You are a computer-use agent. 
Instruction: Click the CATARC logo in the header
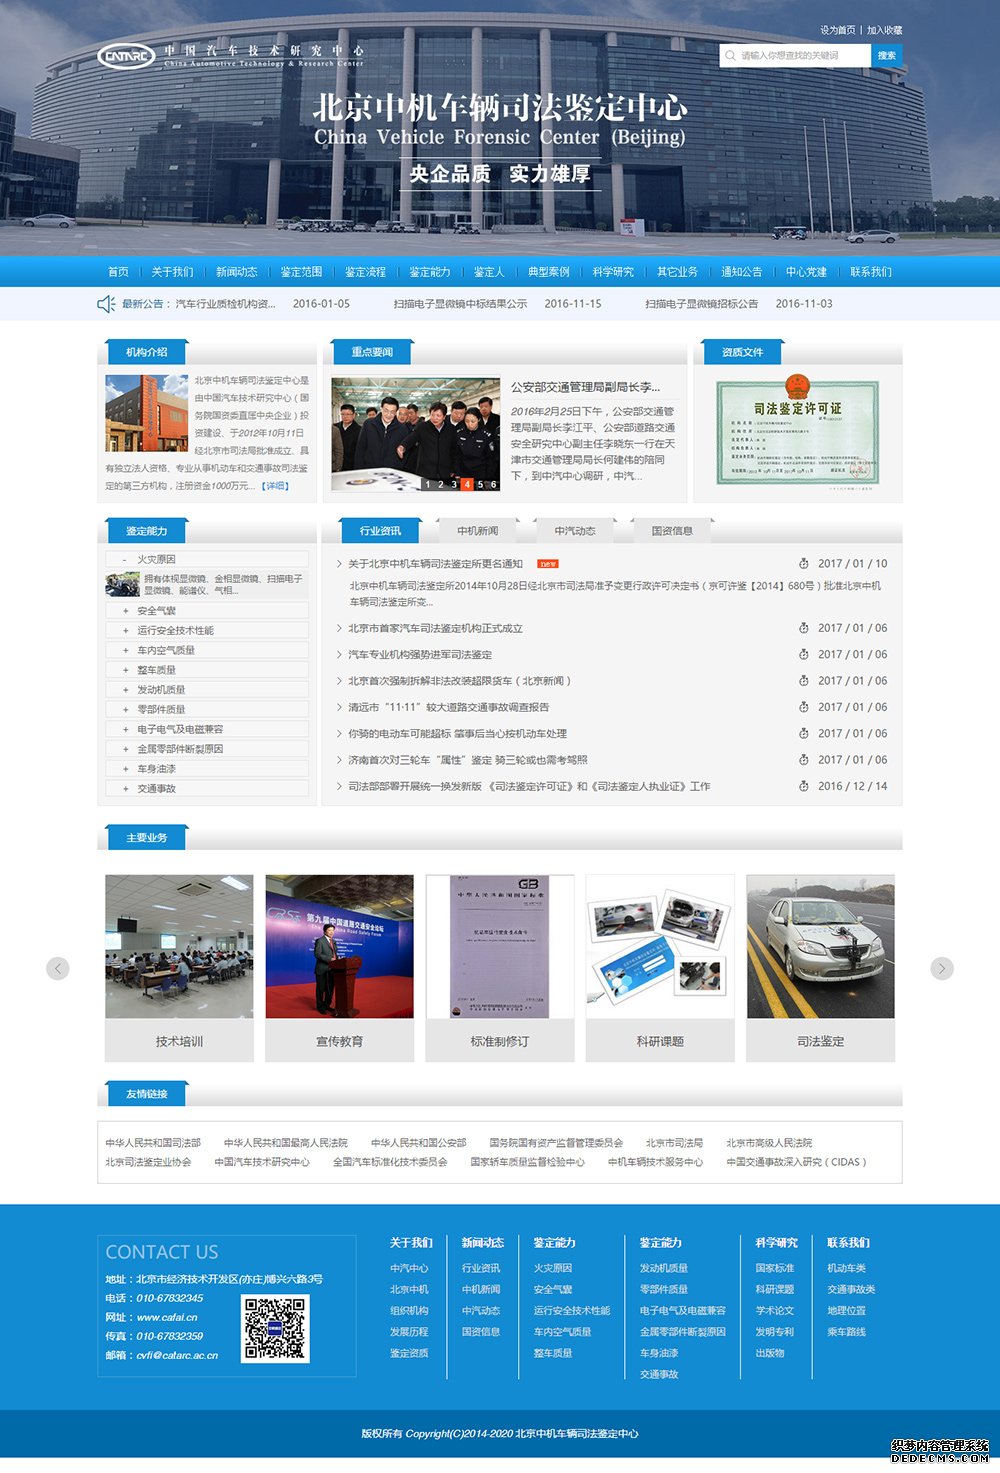click(x=127, y=55)
